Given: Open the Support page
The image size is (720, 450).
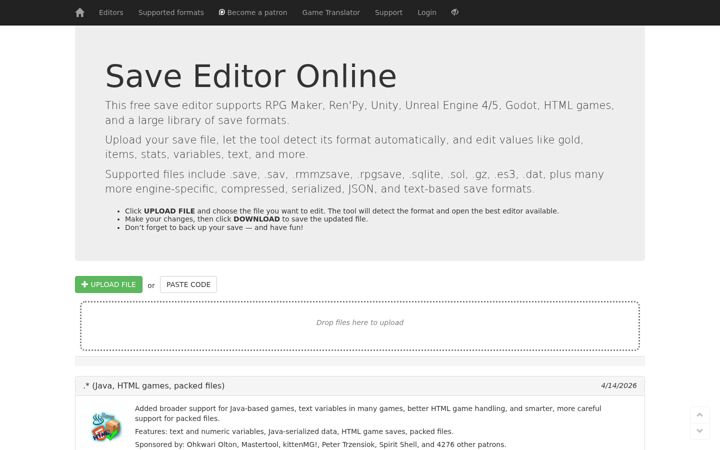Looking at the screenshot, I should coord(388,12).
